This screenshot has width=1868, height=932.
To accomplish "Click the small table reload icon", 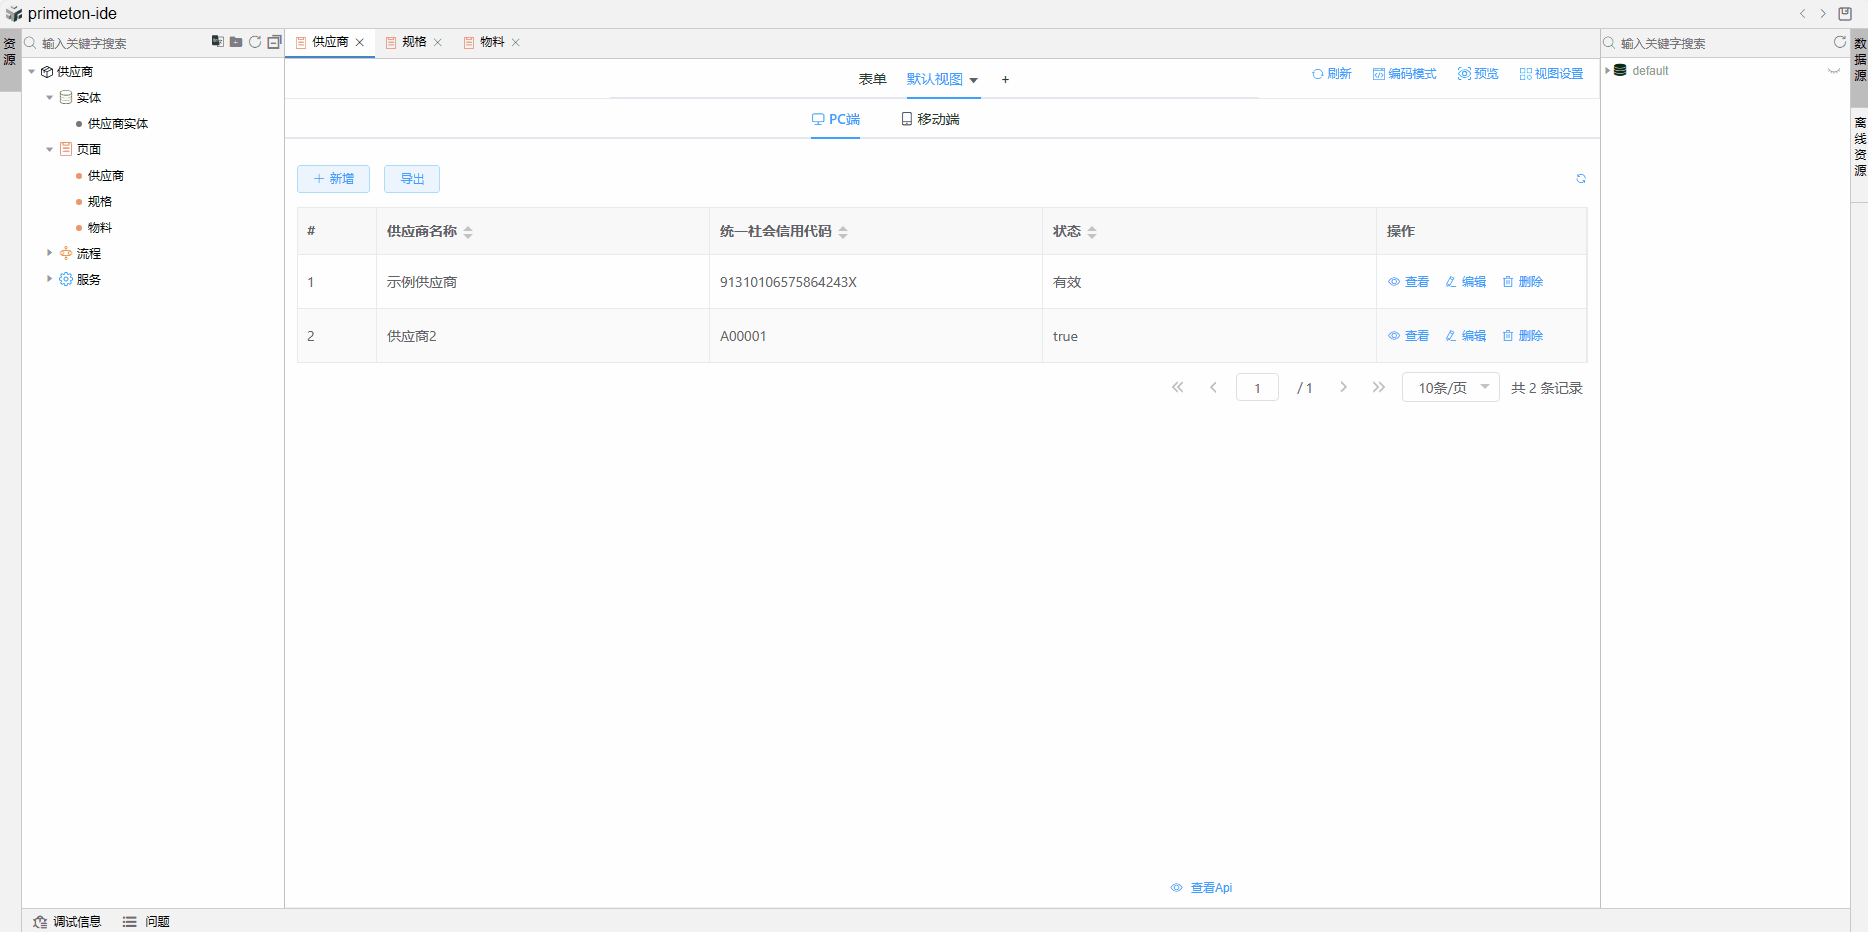I will (1581, 179).
